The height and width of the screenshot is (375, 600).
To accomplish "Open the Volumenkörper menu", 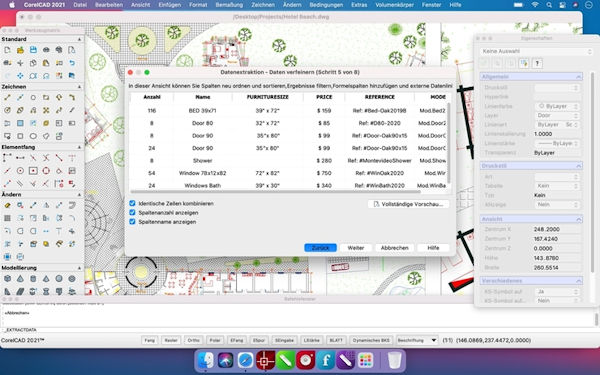I will [395, 5].
